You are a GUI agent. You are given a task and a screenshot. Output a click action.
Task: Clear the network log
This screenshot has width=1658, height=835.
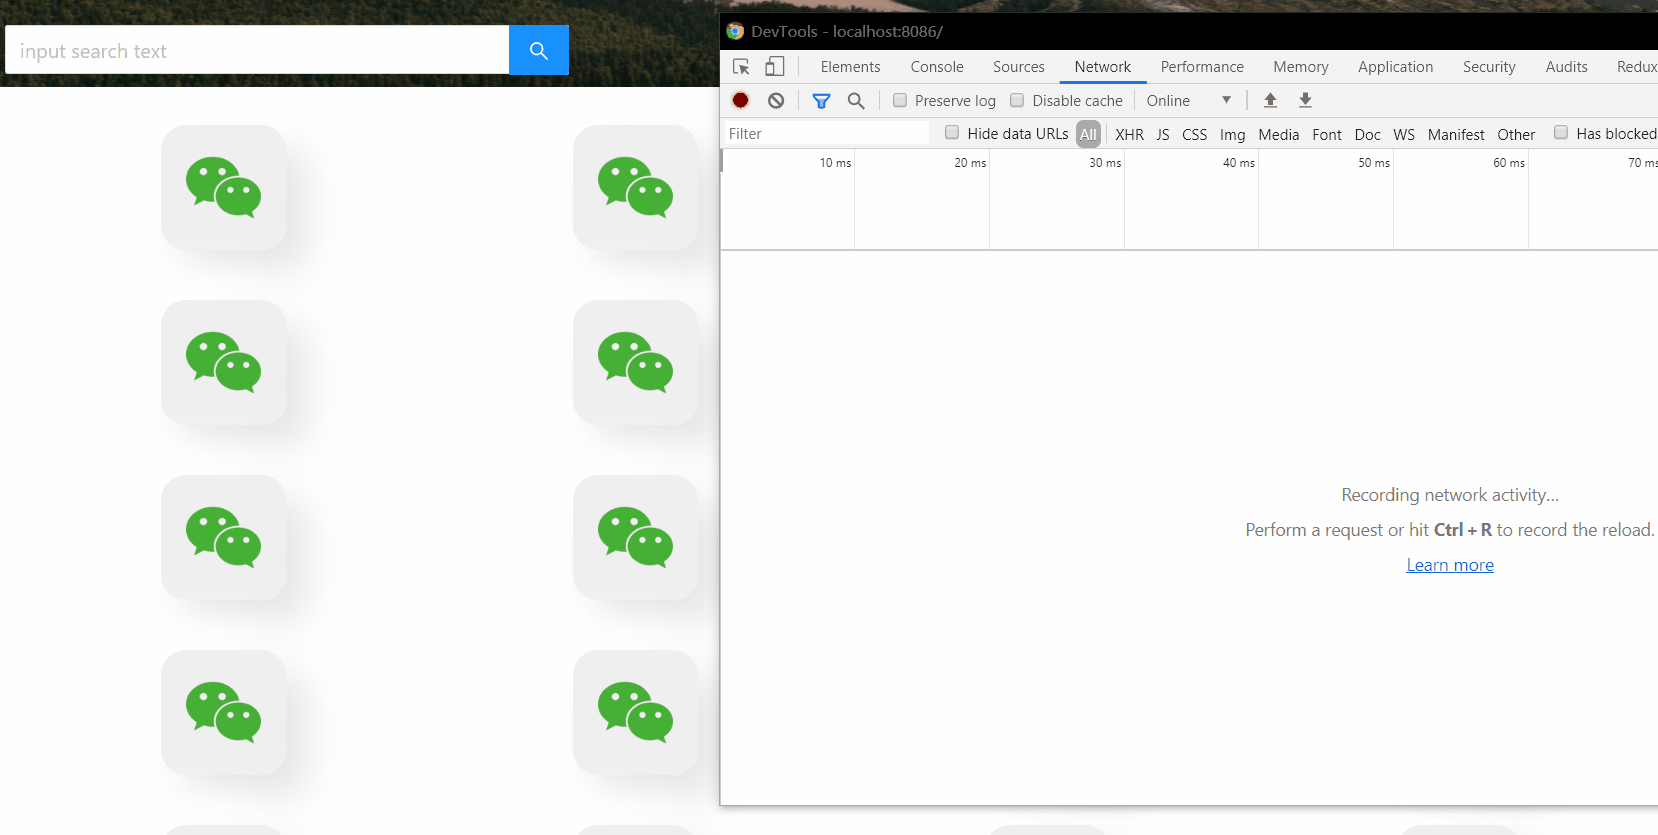[776, 100]
